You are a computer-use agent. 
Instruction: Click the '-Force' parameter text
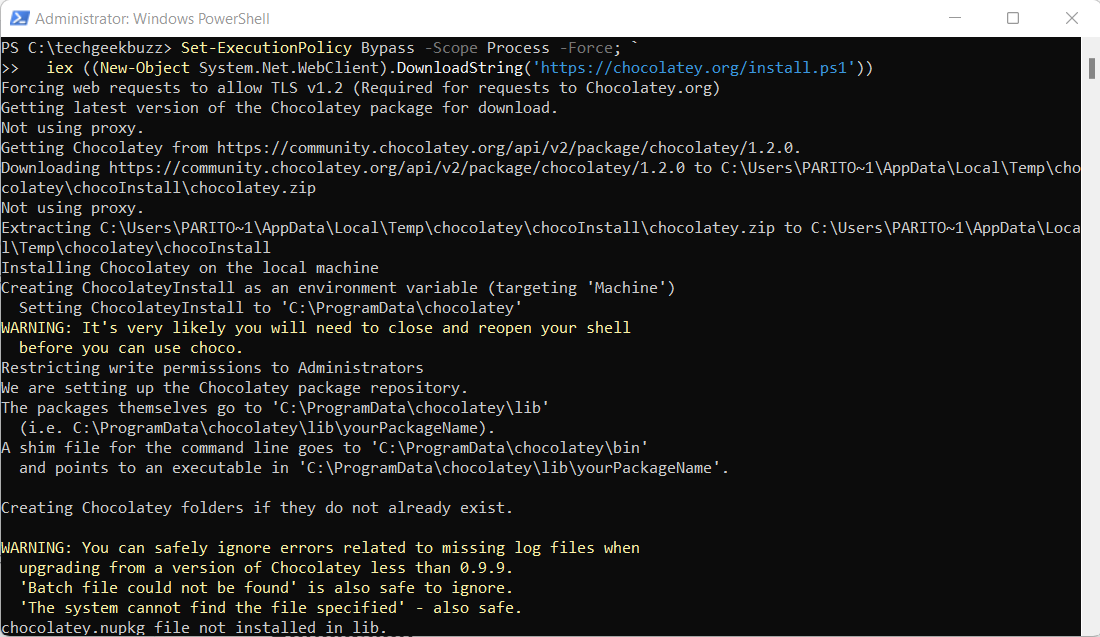point(586,48)
